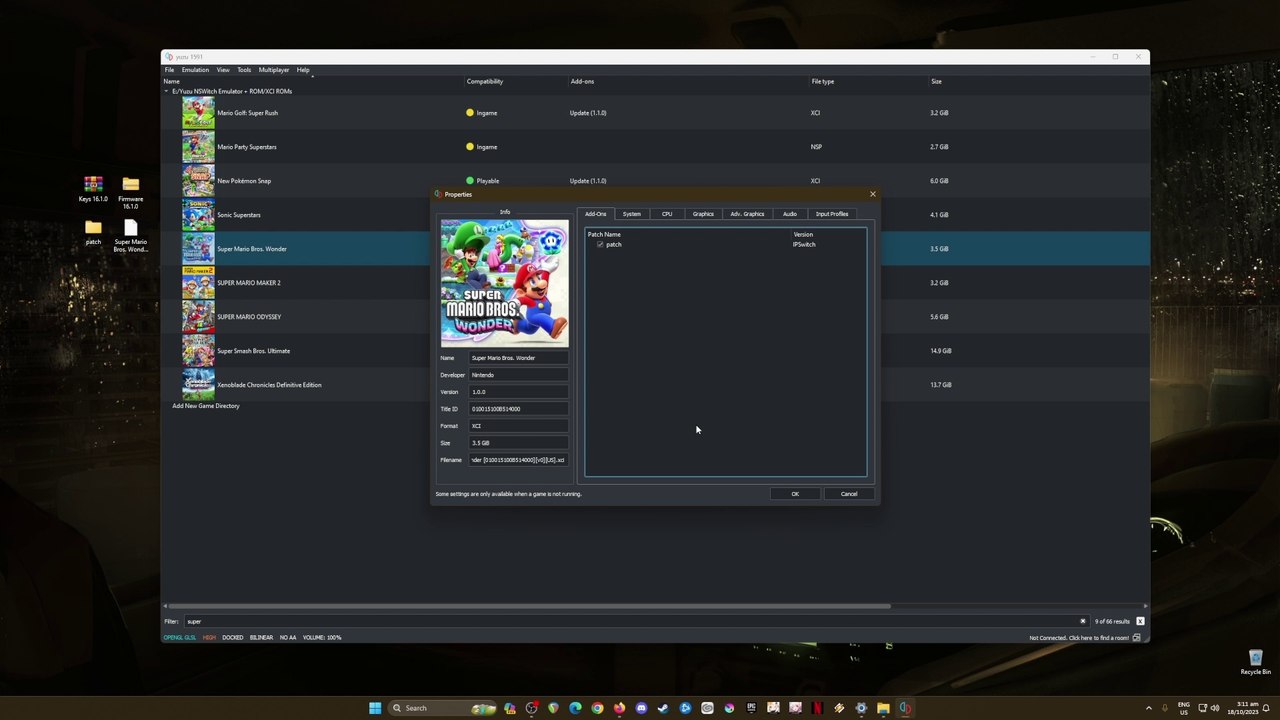1280x720 pixels.
Task: Open the Tools menu
Action: (244, 70)
